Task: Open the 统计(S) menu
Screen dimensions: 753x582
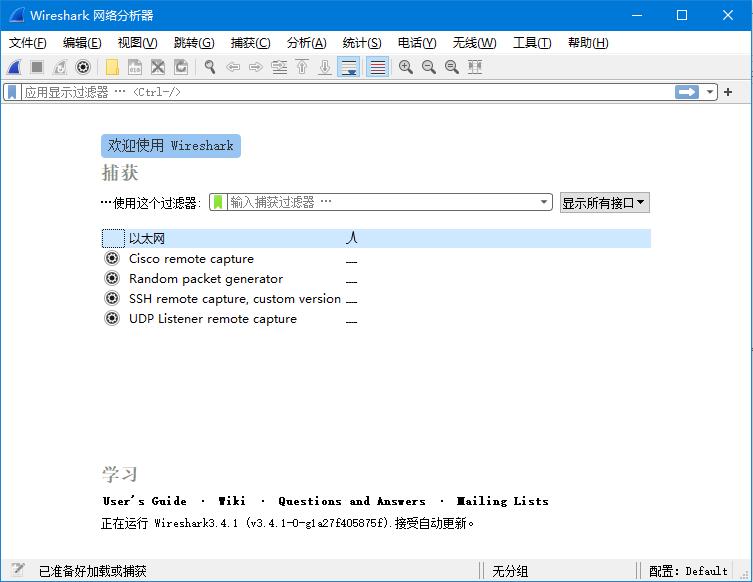Action: coord(362,43)
